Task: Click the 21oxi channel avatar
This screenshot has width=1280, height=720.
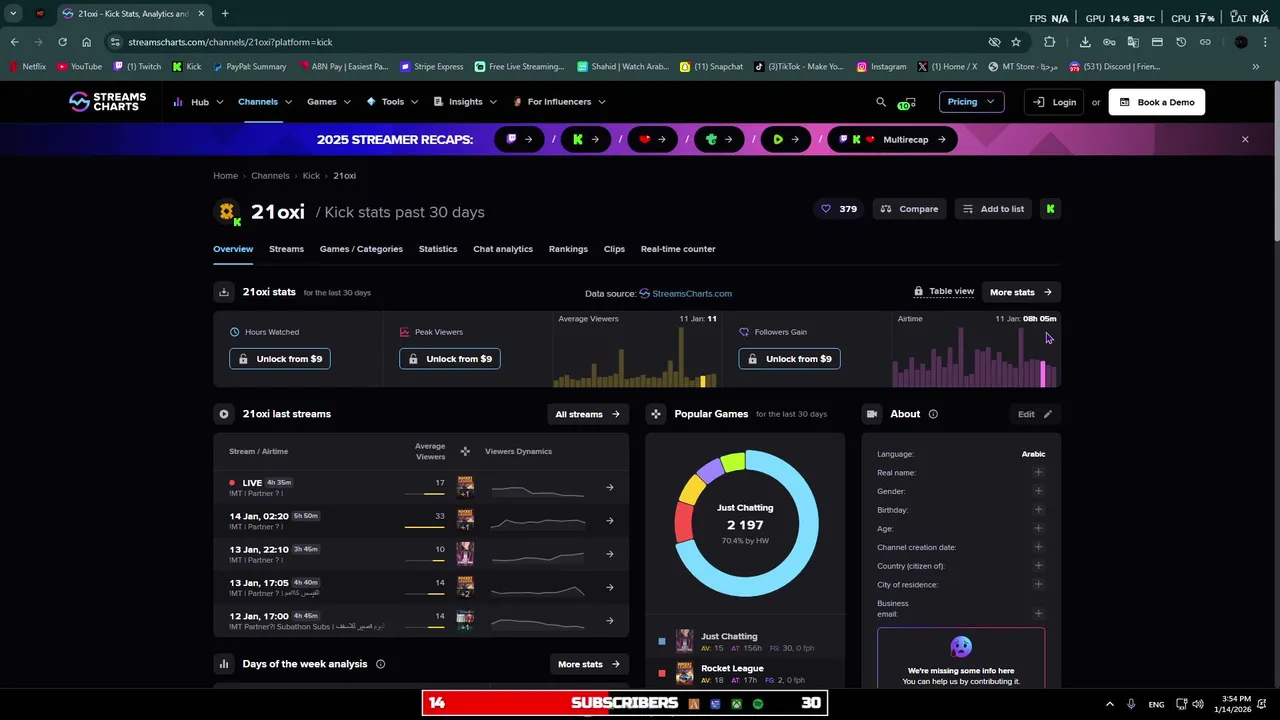Action: click(229, 212)
